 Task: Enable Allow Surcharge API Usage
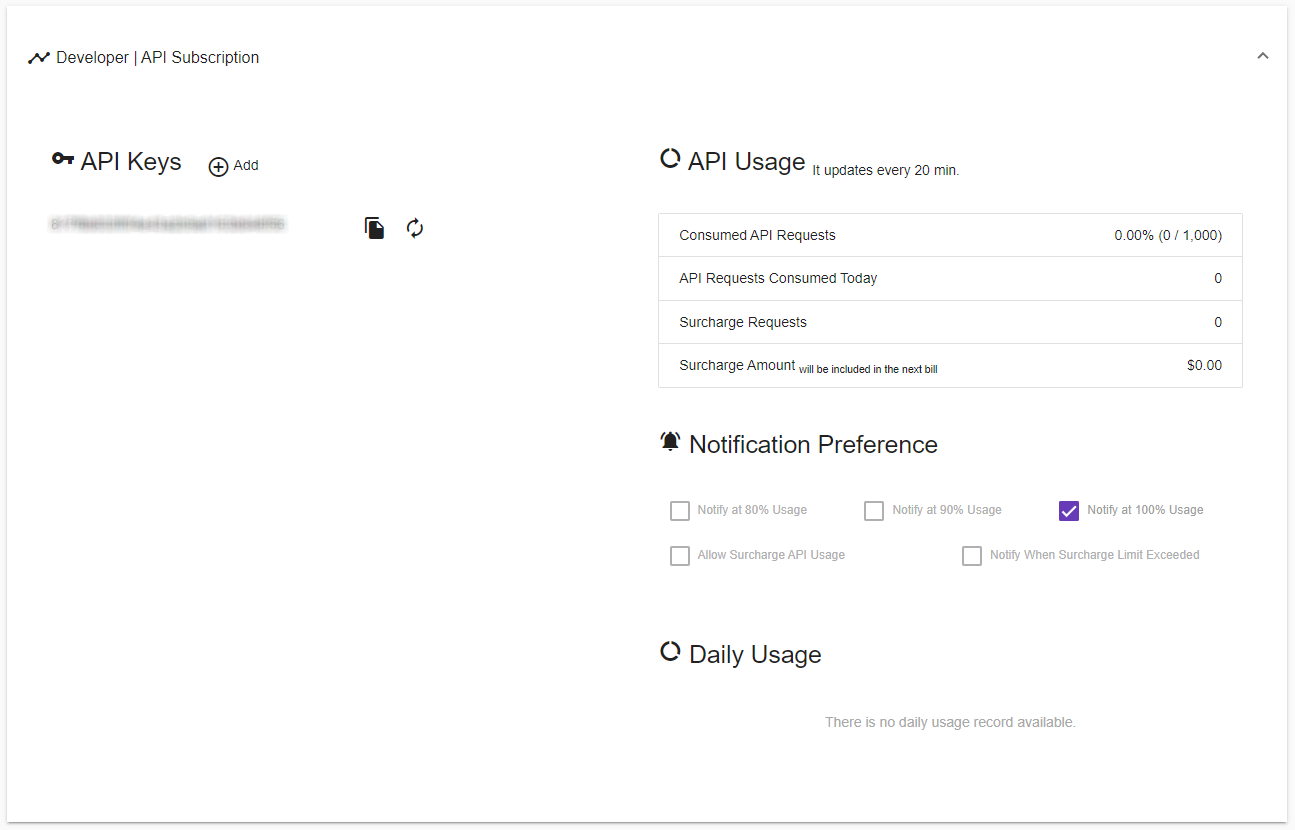pyautogui.click(x=680, y=555)
